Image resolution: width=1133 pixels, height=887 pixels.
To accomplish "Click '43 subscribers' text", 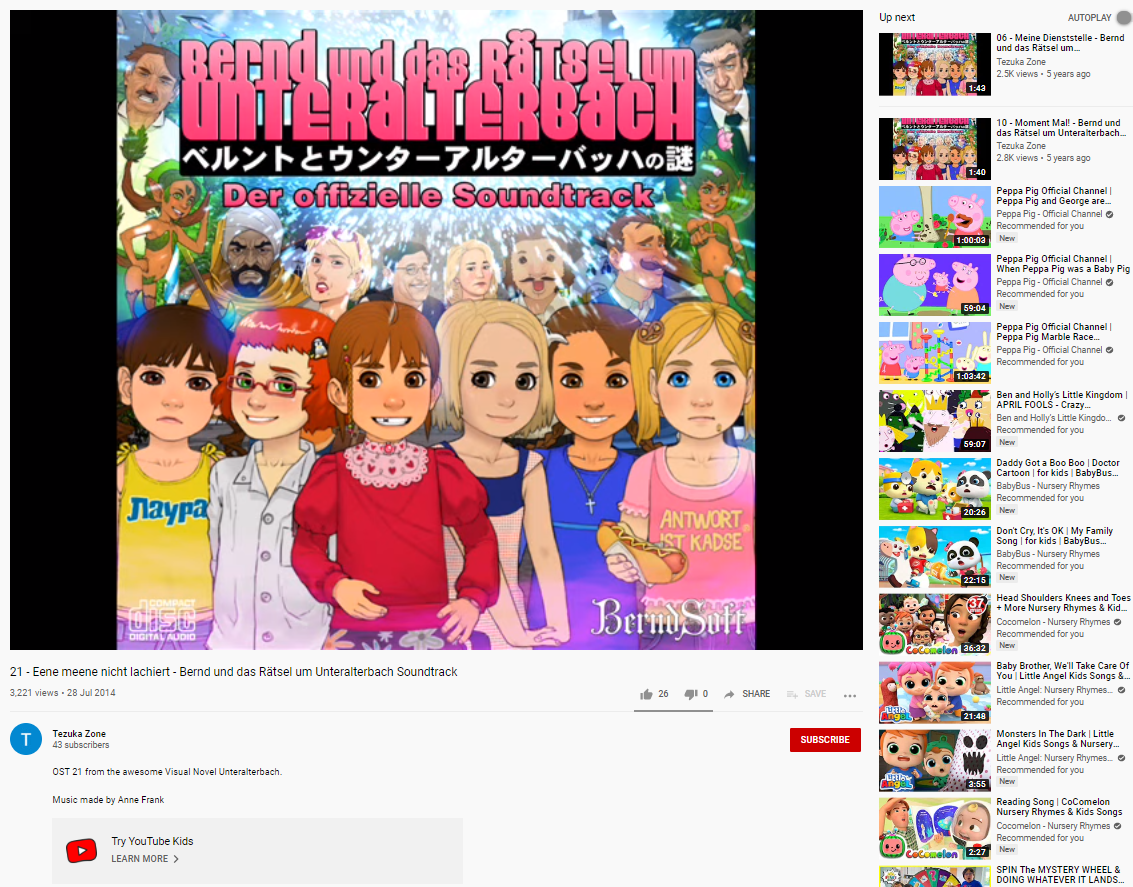I will pyautogui.click(x=81, y=745).
